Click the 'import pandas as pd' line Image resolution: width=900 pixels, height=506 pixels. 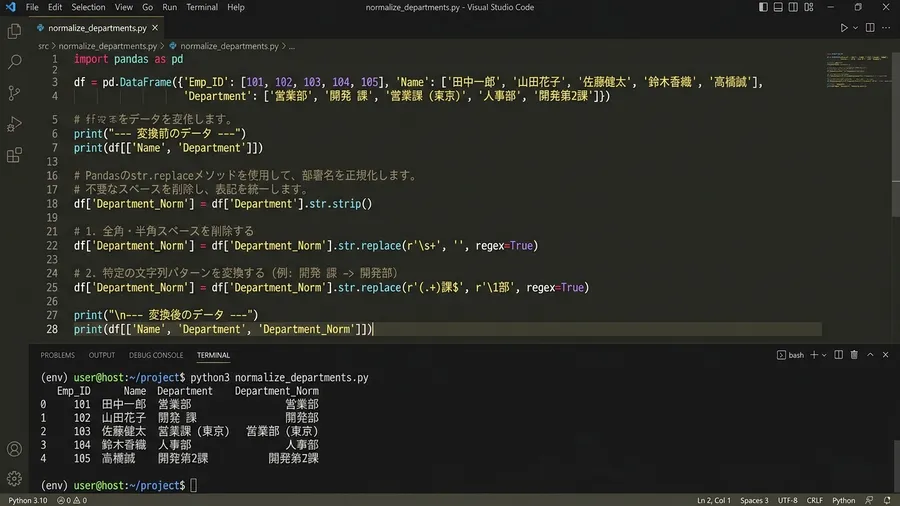point(129,59)
